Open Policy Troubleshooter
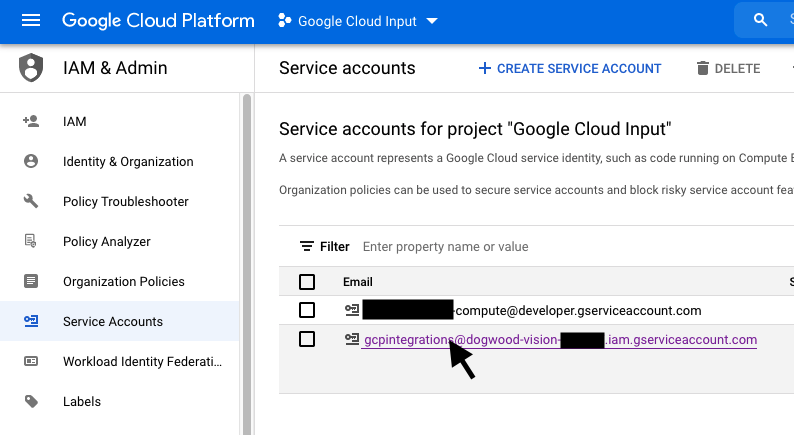794x435 pixels. pyautogui.click(x=126, y=202)
